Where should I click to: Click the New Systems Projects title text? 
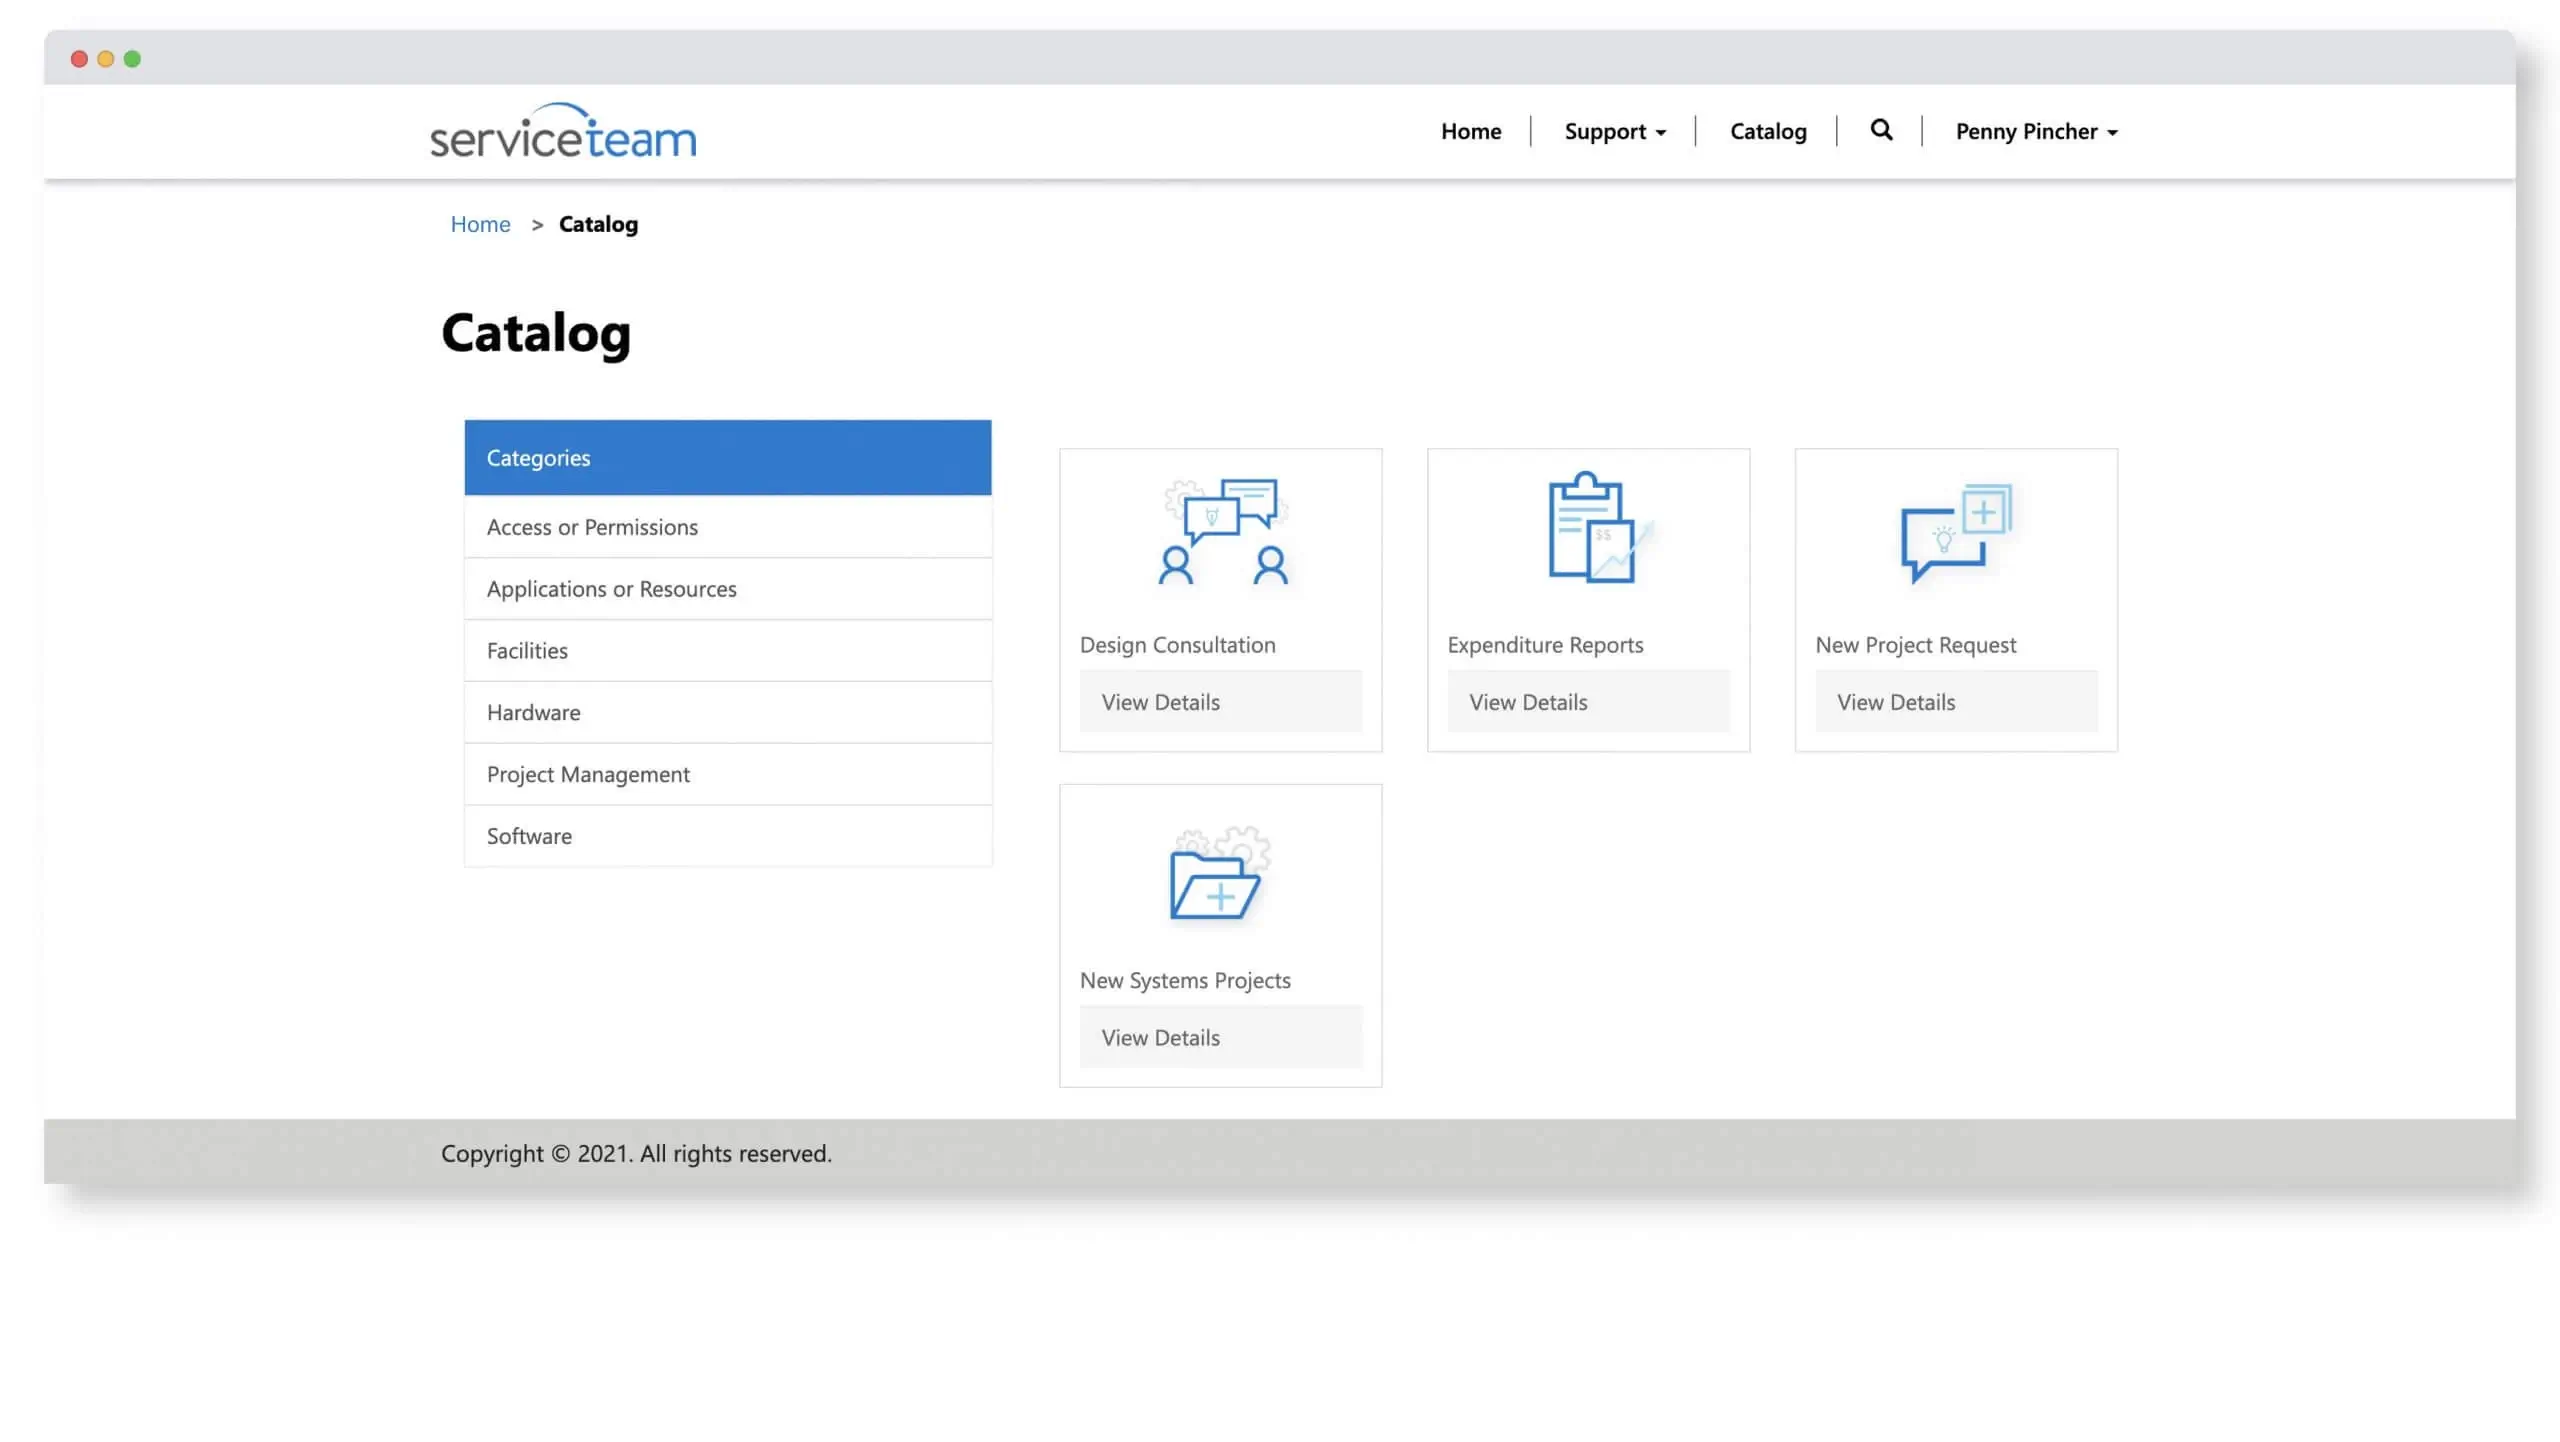[x=1185, y=981]
